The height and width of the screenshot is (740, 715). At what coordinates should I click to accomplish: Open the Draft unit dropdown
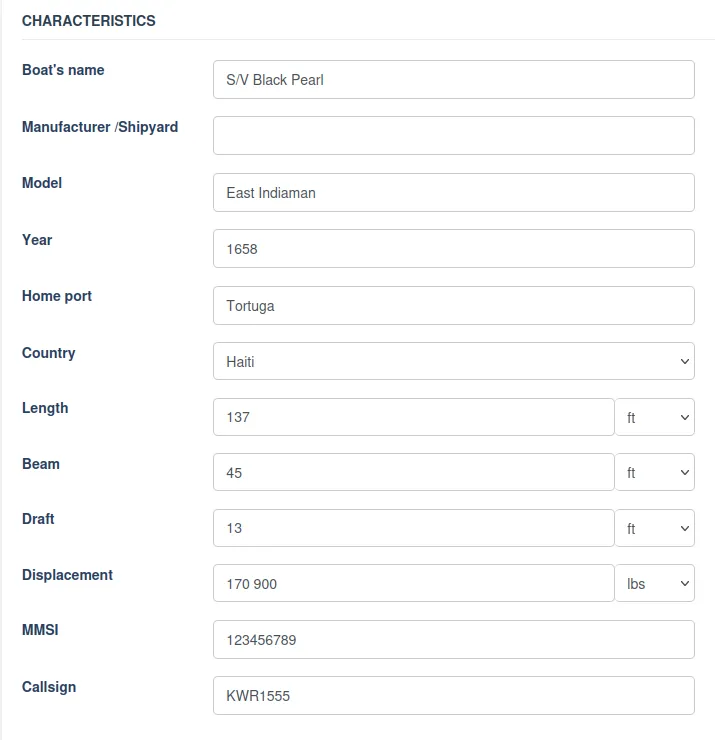655,528
